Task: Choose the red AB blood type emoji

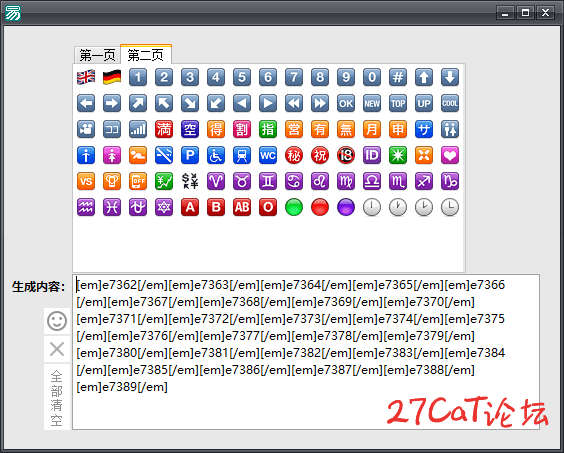Action: (x=242, y=207)
